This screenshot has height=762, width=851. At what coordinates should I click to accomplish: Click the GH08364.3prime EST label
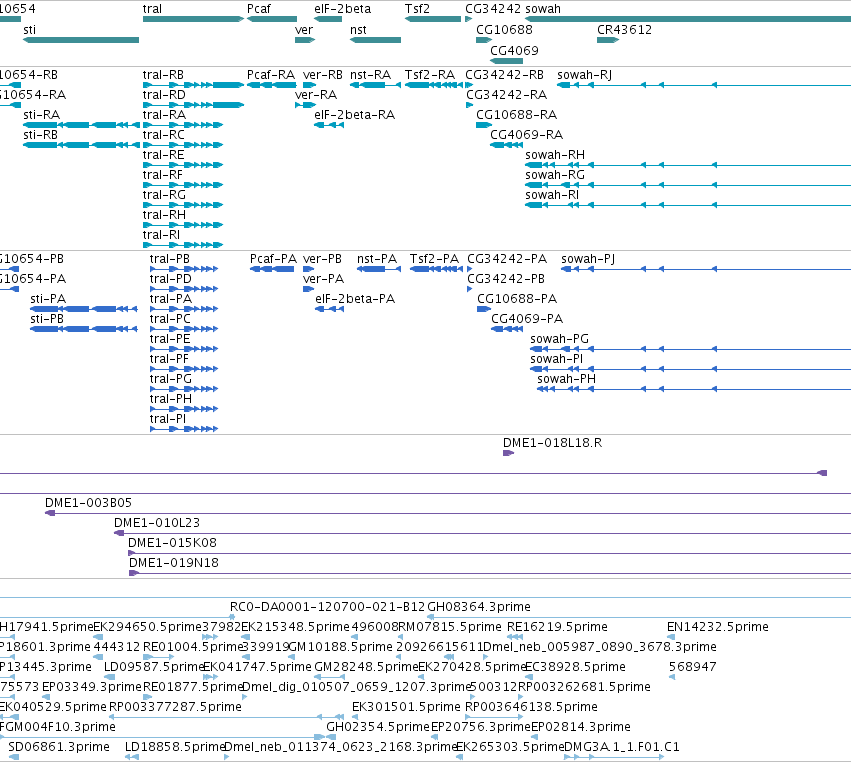479,606
